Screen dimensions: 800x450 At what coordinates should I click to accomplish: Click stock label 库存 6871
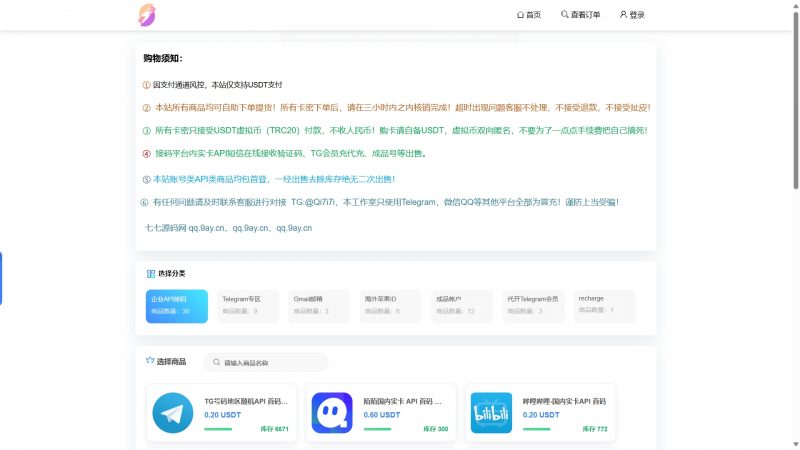[274, 429]
